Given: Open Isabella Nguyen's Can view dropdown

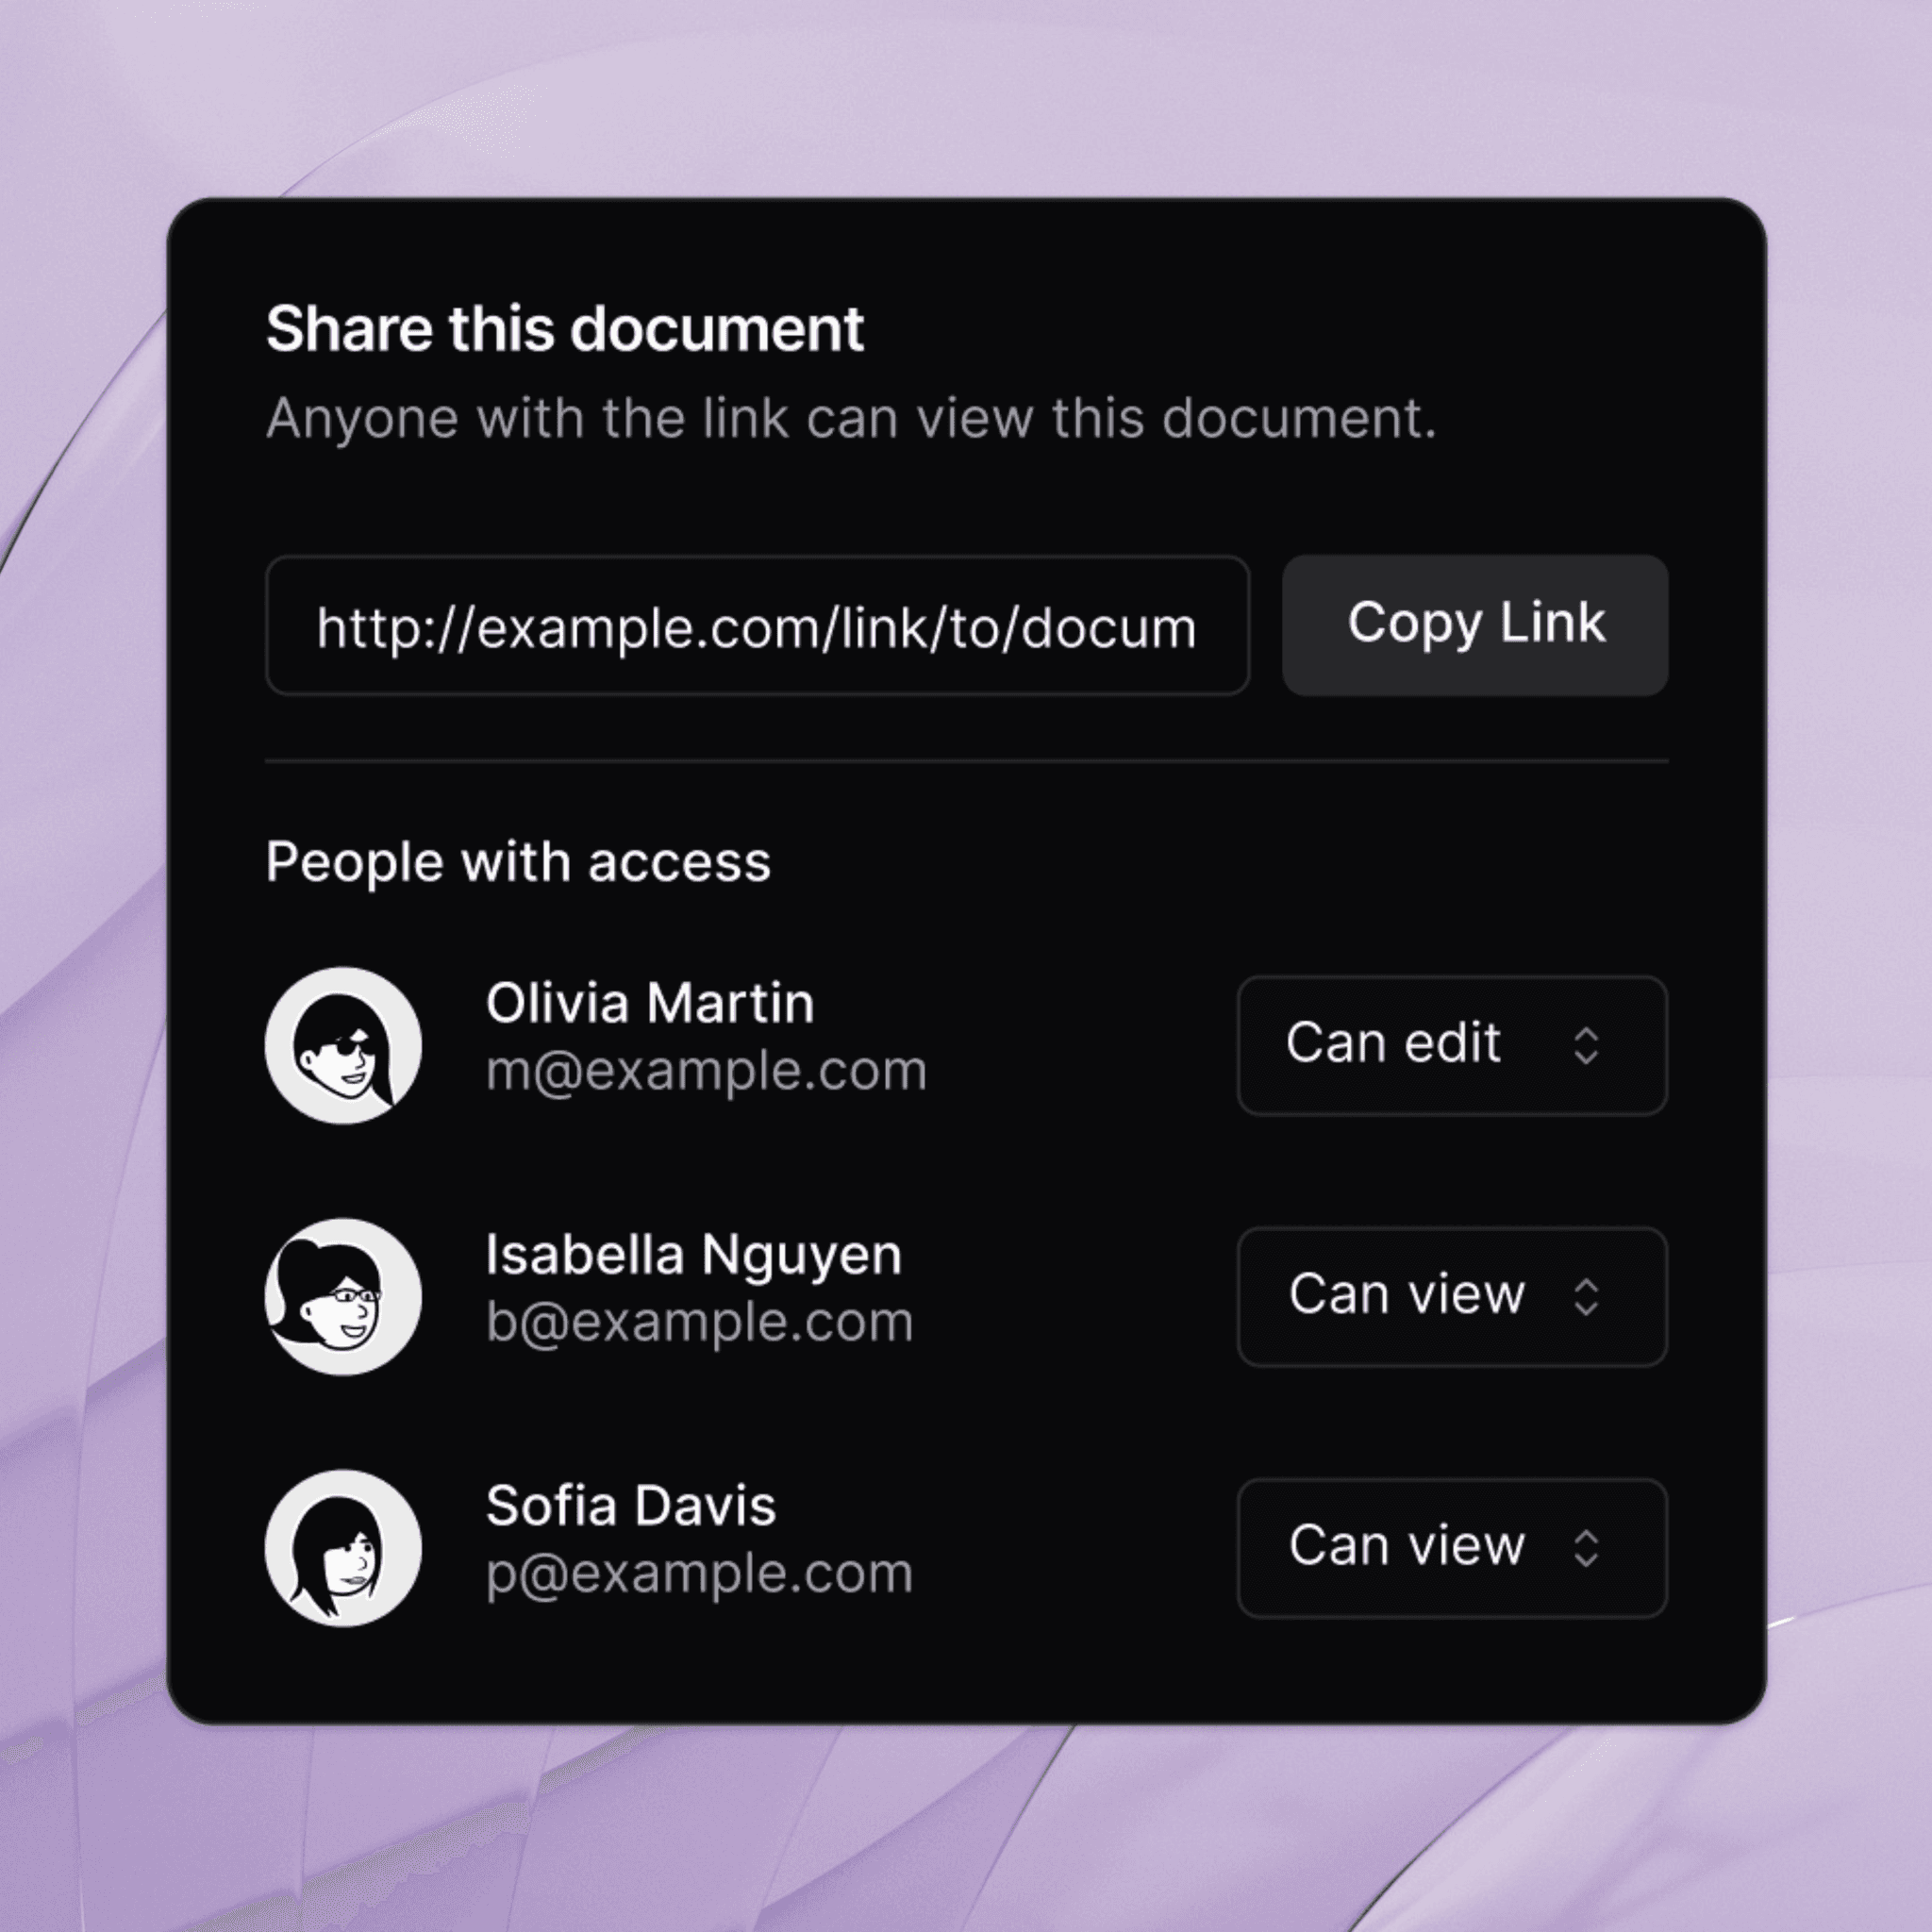Looking at the screenshot, I should [1452, 1296].
